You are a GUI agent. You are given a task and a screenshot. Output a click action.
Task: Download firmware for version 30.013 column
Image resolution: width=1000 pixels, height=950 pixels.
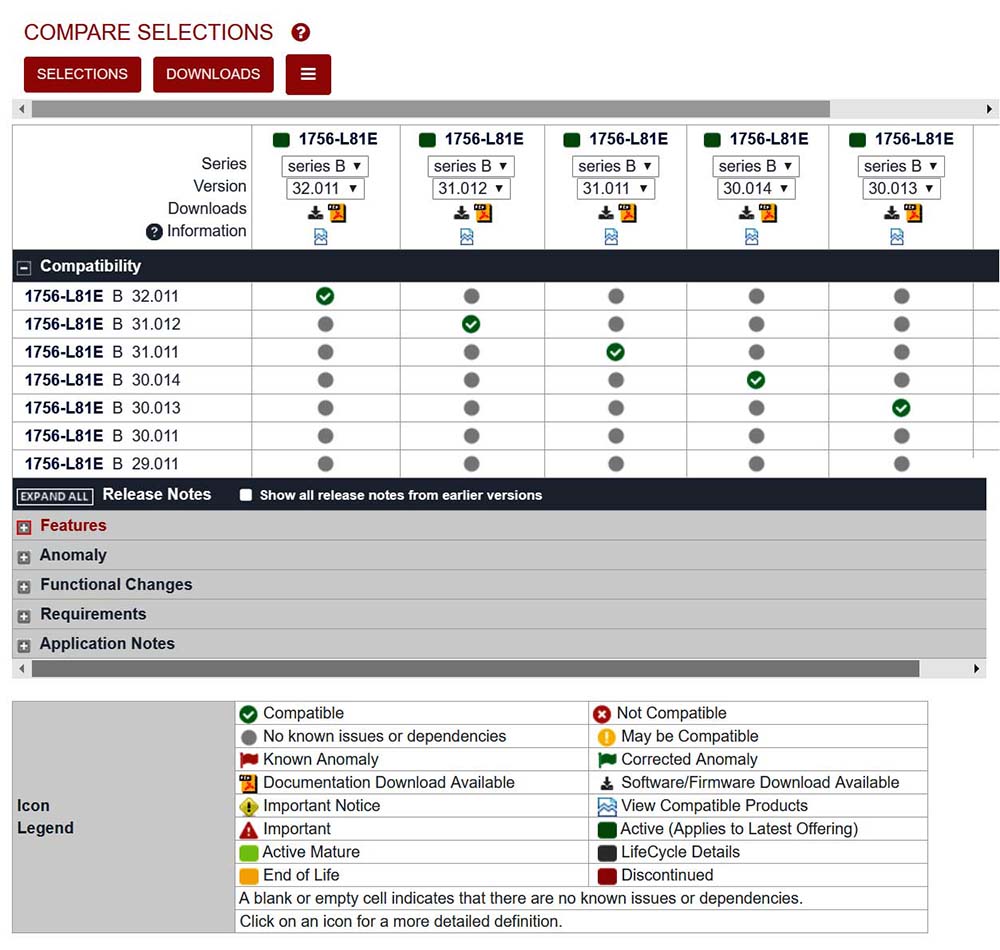[x=892, y=212]
